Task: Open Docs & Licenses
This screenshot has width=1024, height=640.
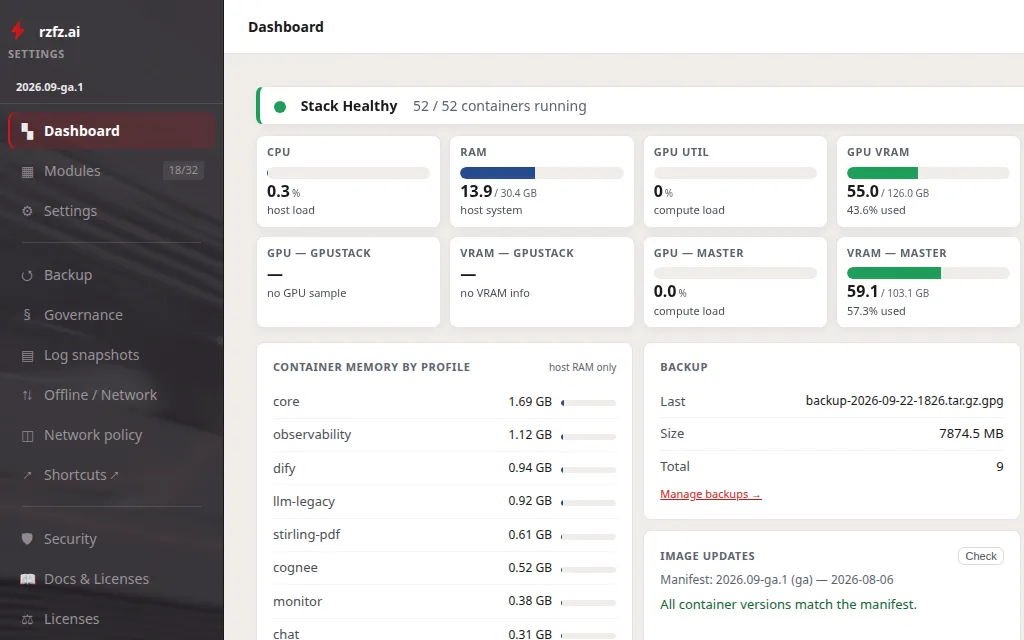Action: tap(112, 579)
